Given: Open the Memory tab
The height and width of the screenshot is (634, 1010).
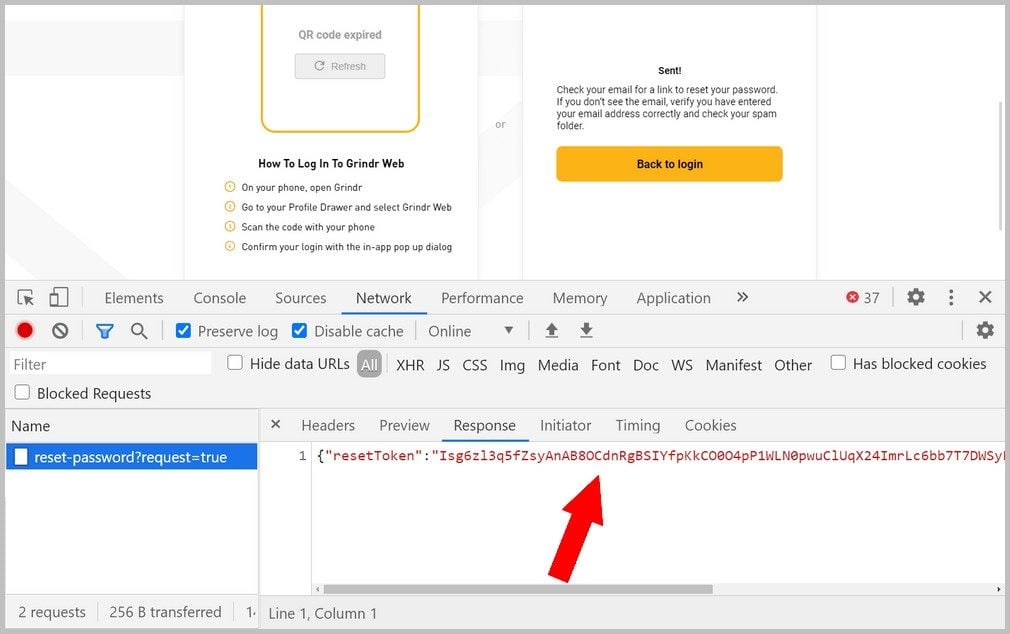Looking at the screenshot, I should coord(580,298).
